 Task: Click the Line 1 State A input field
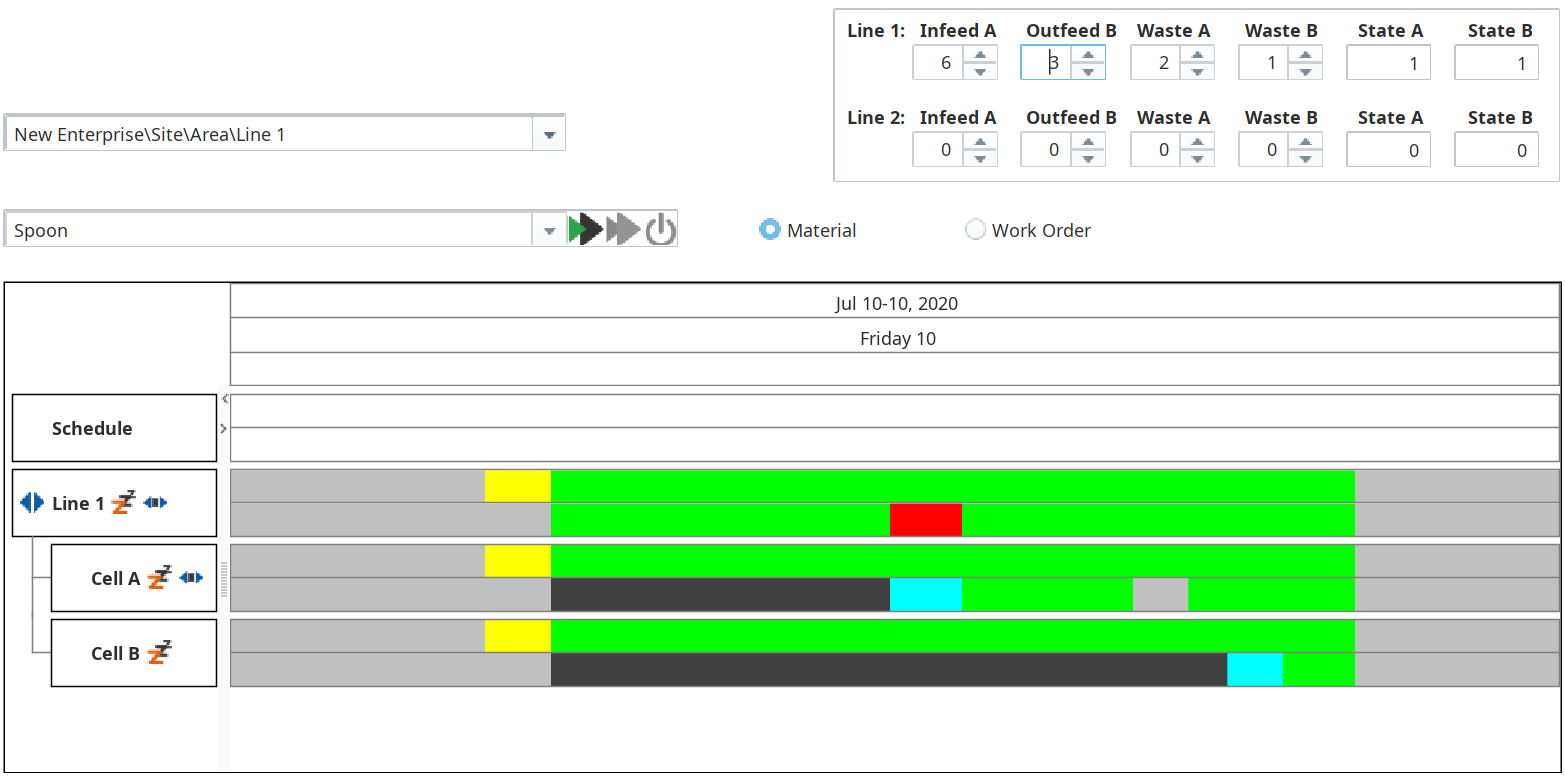(x=1388, y=63)
